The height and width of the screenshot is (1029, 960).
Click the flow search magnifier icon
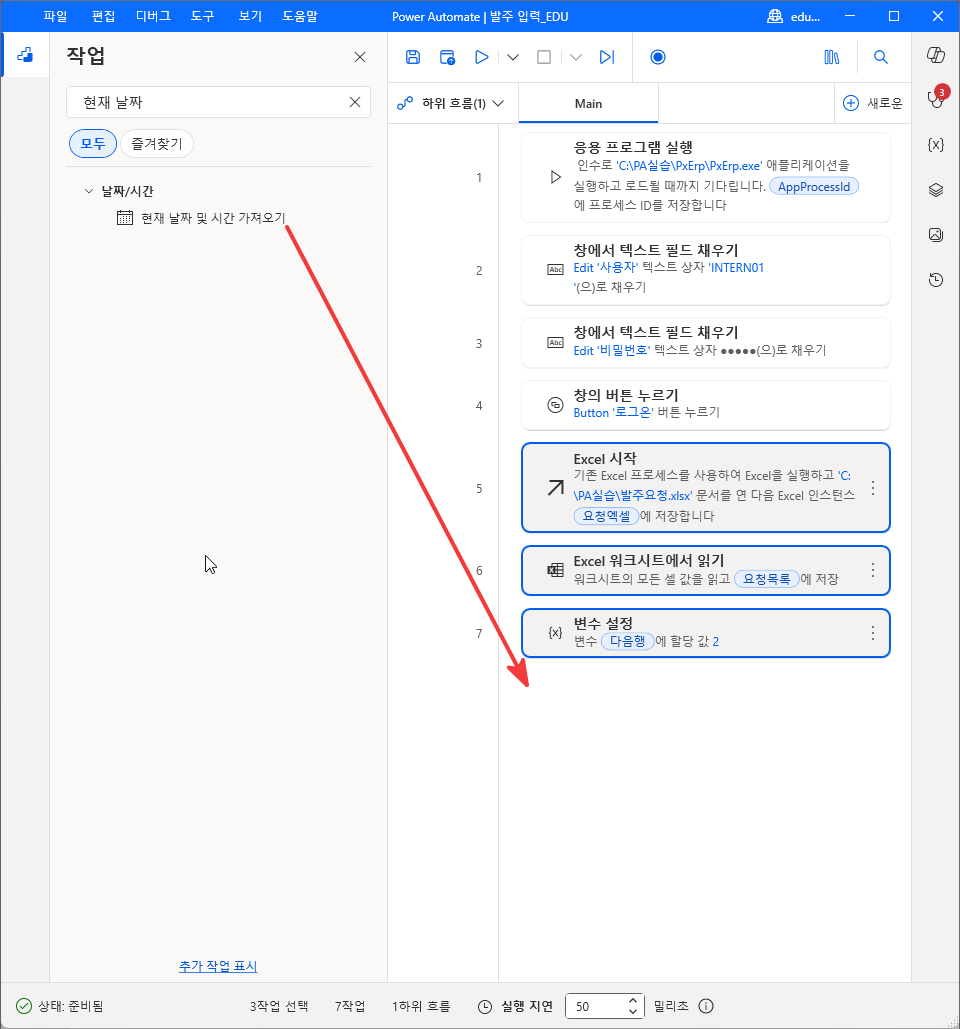click(x=881, y=57)
